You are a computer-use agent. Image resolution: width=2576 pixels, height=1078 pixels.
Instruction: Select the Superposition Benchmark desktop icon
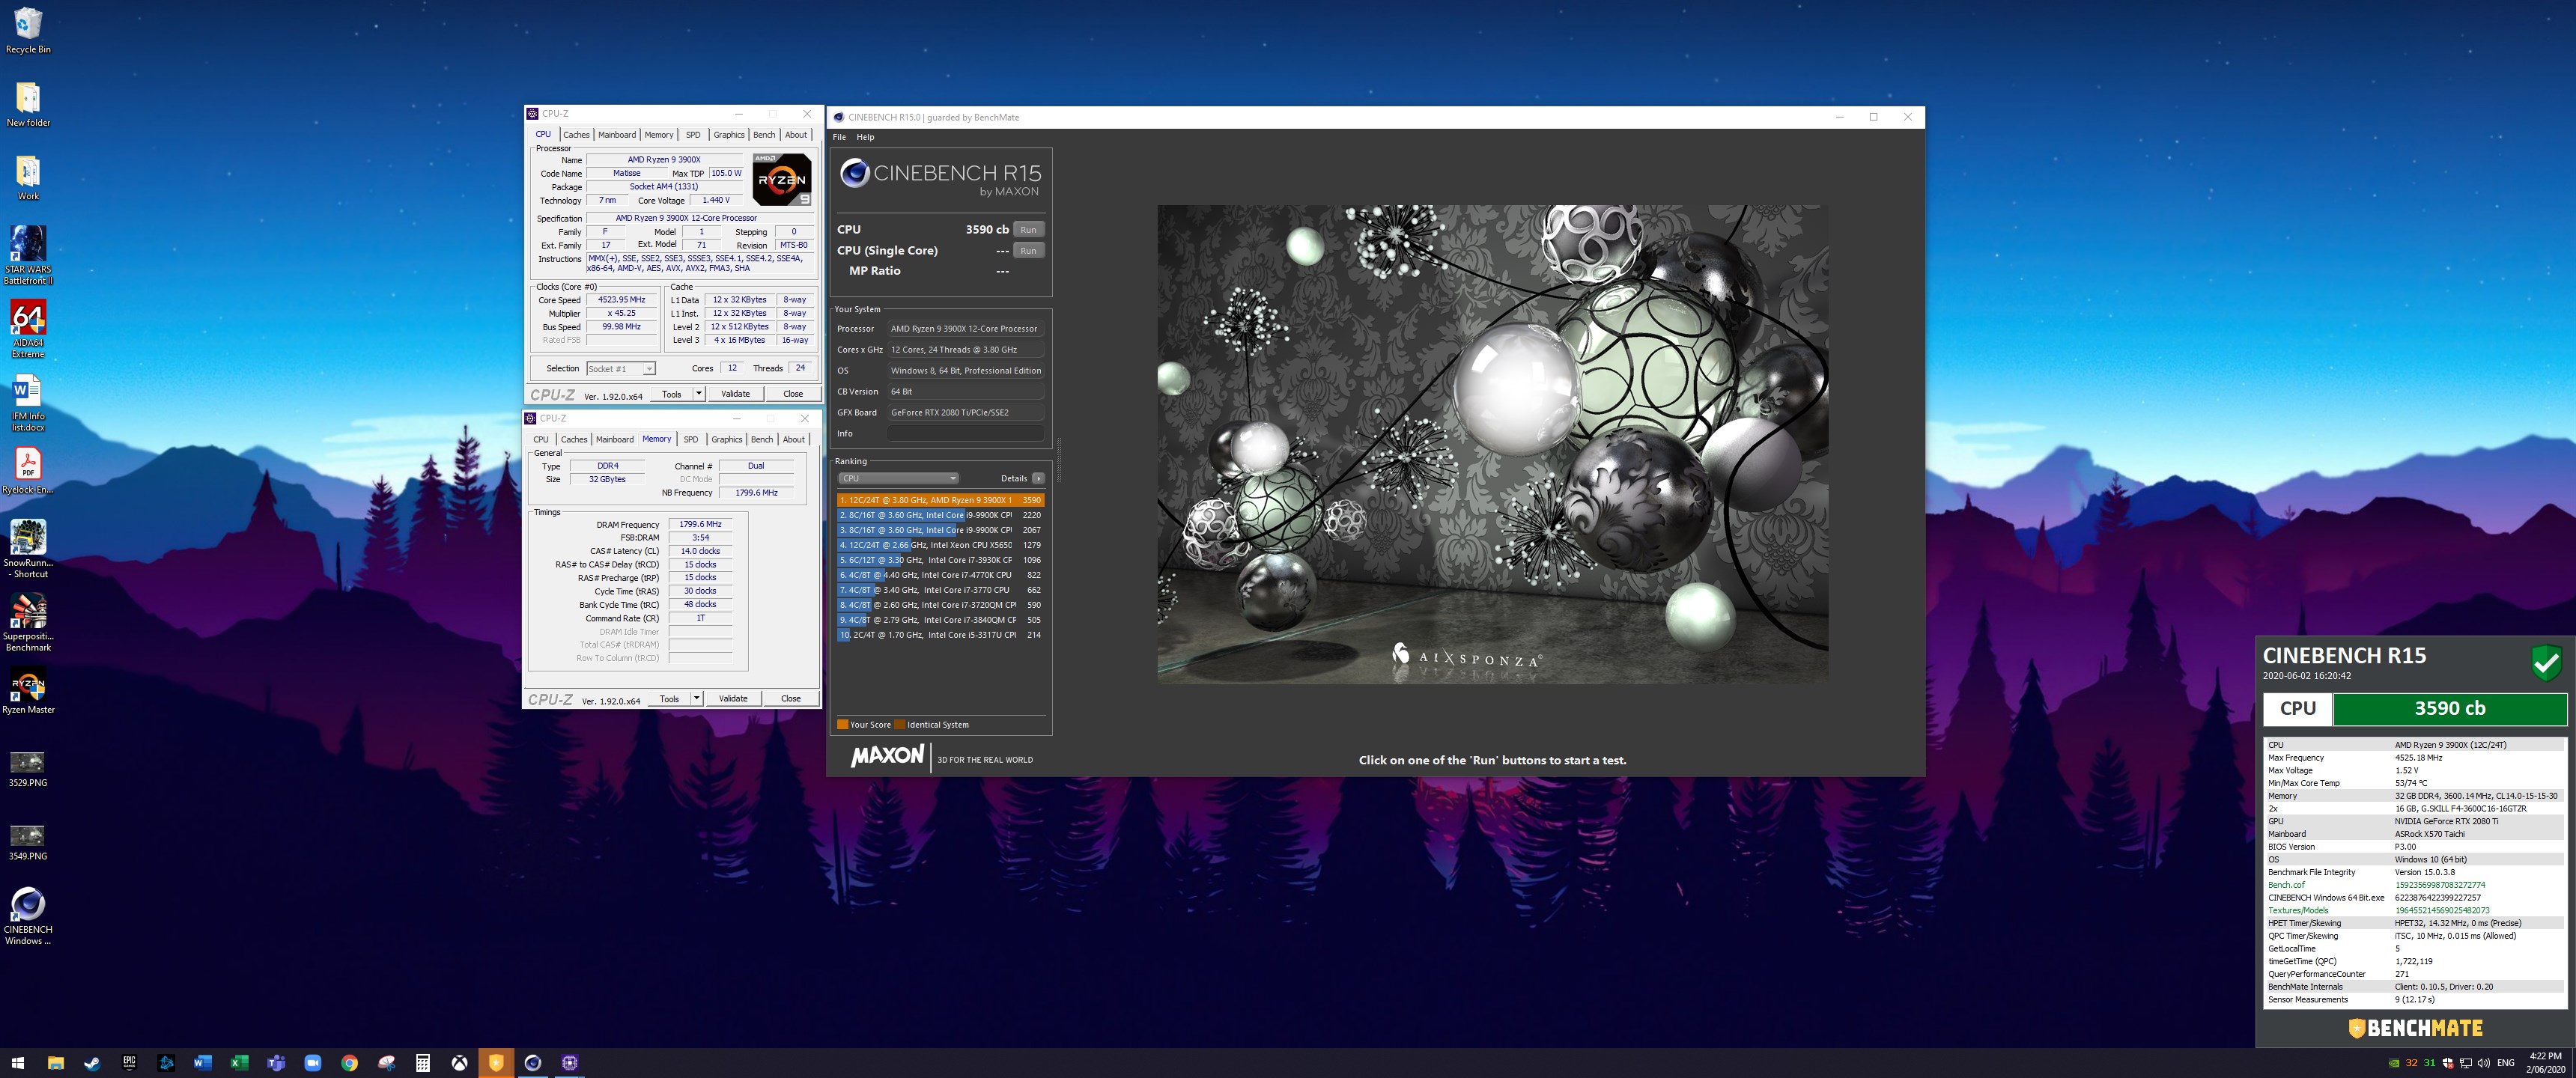[28, 622]
